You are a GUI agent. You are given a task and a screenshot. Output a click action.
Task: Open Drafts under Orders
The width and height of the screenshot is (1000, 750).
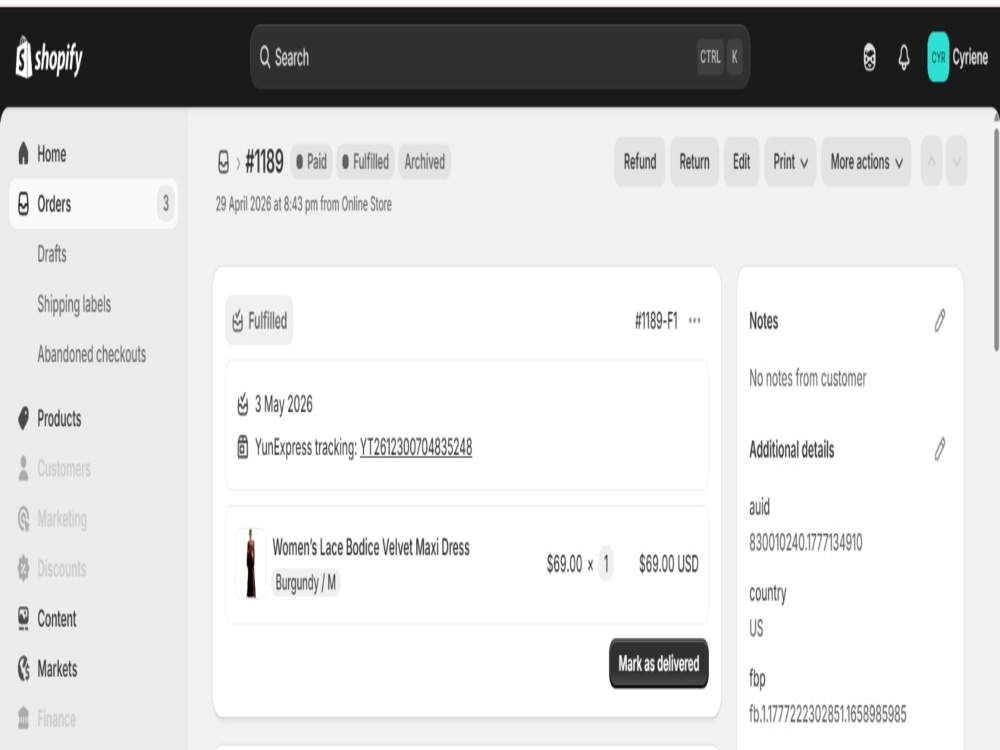click(52, 254)
